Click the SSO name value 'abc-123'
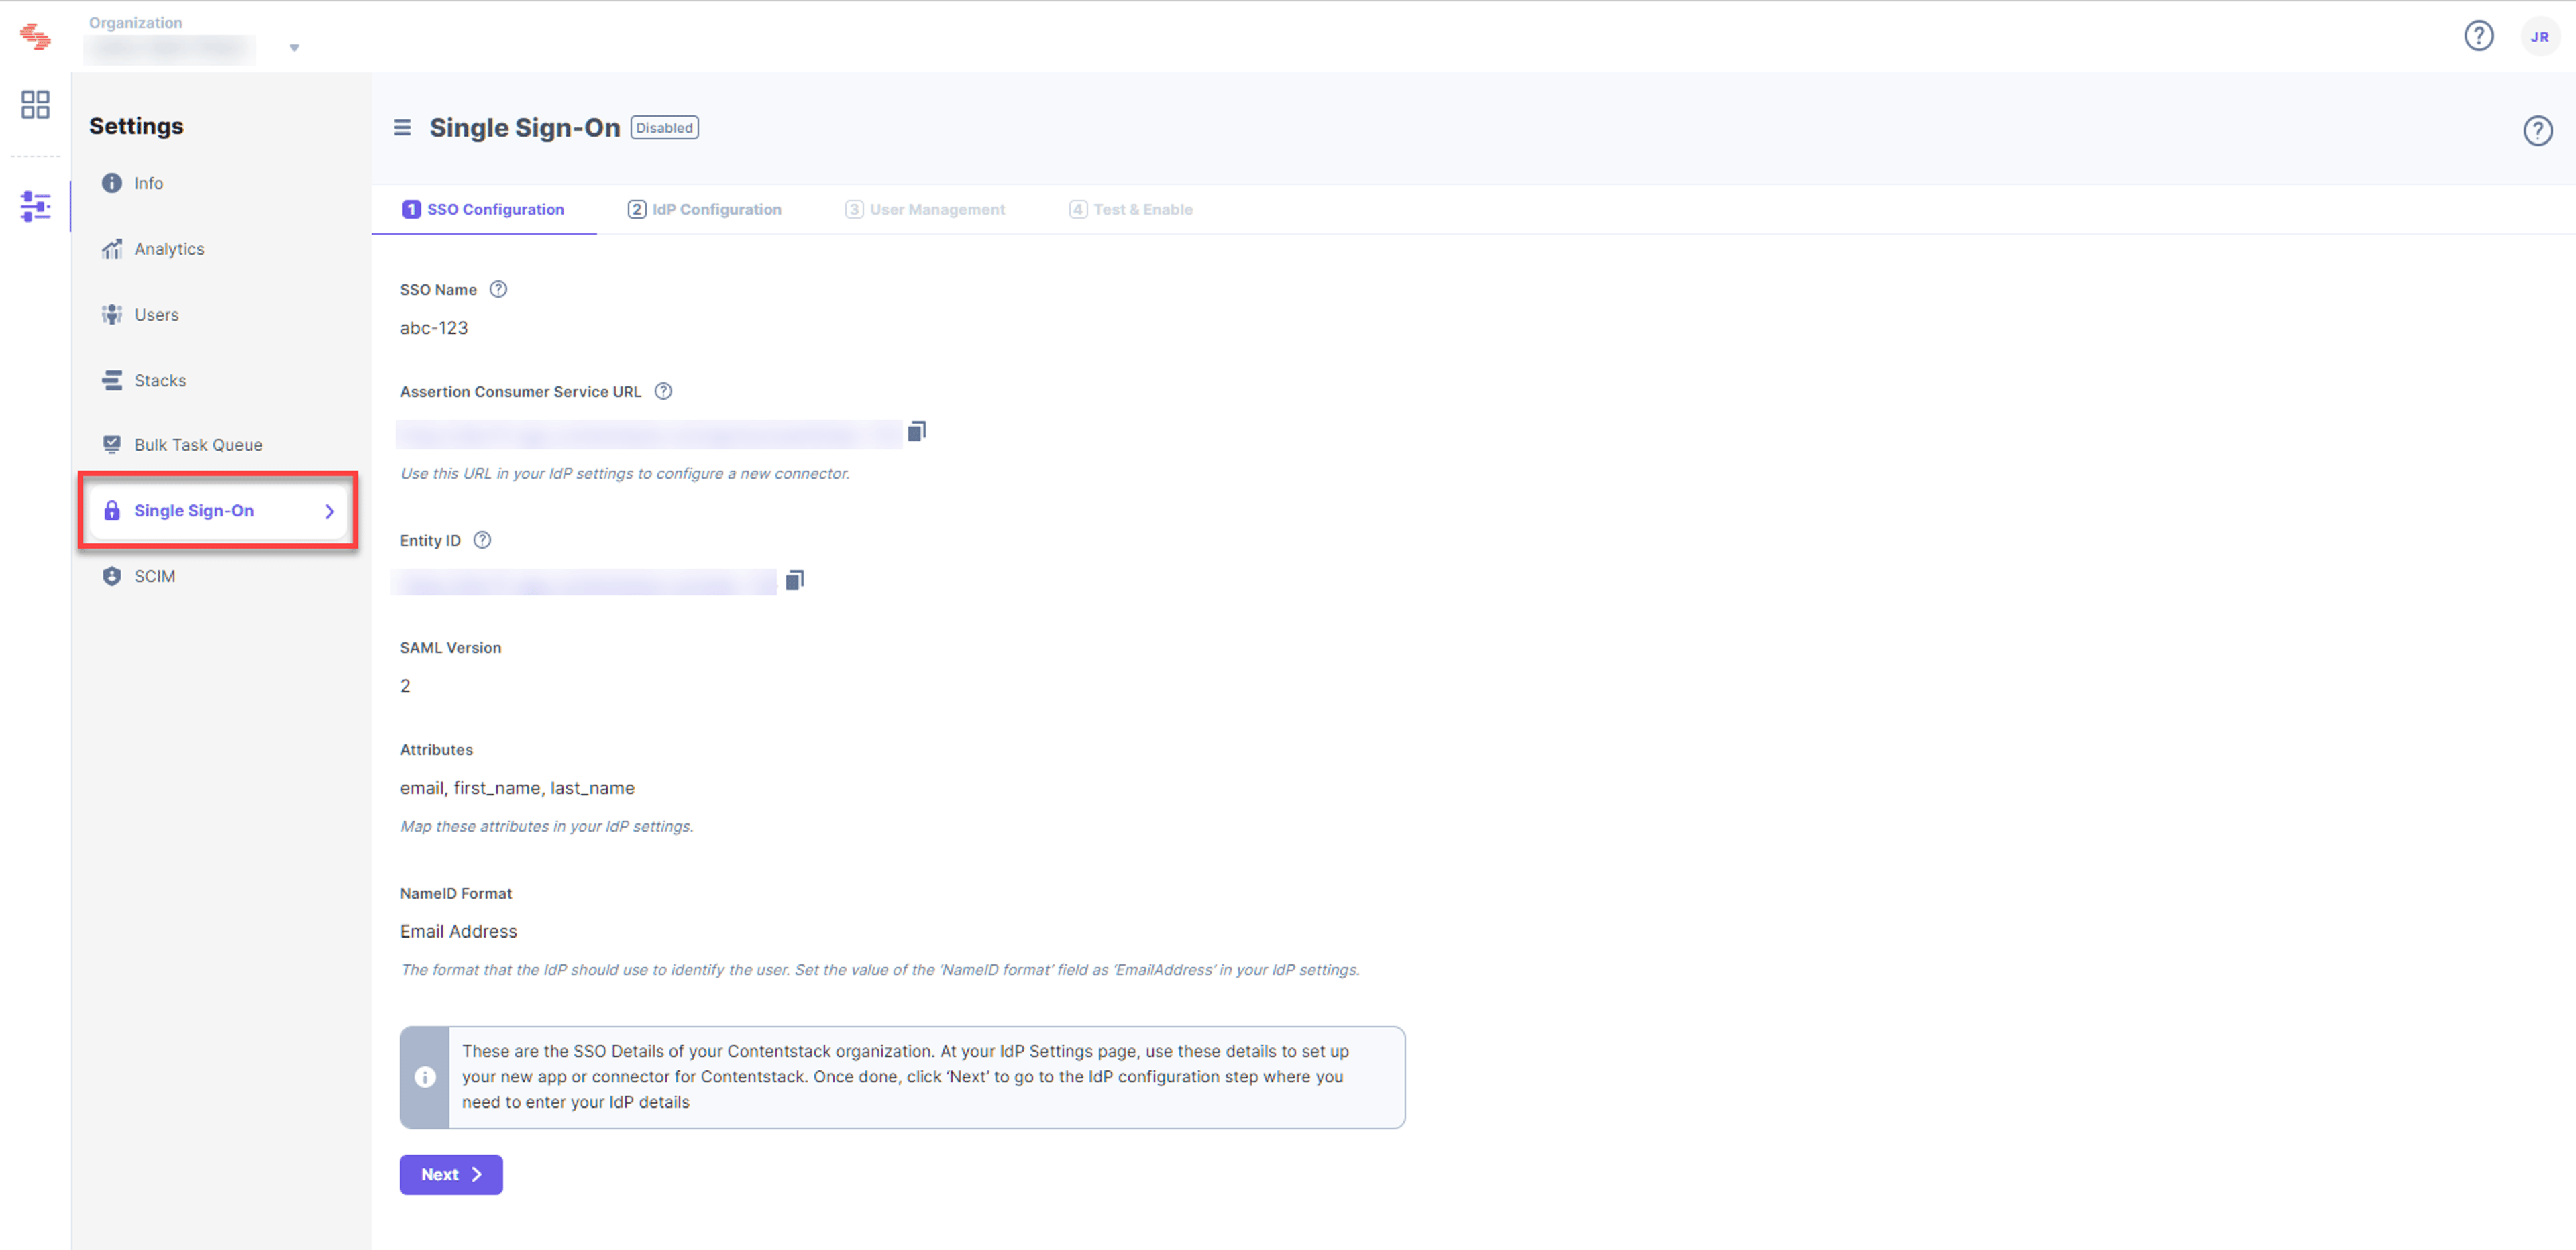The height and width of the screenshot is (1250, 2576). point(434,328)
